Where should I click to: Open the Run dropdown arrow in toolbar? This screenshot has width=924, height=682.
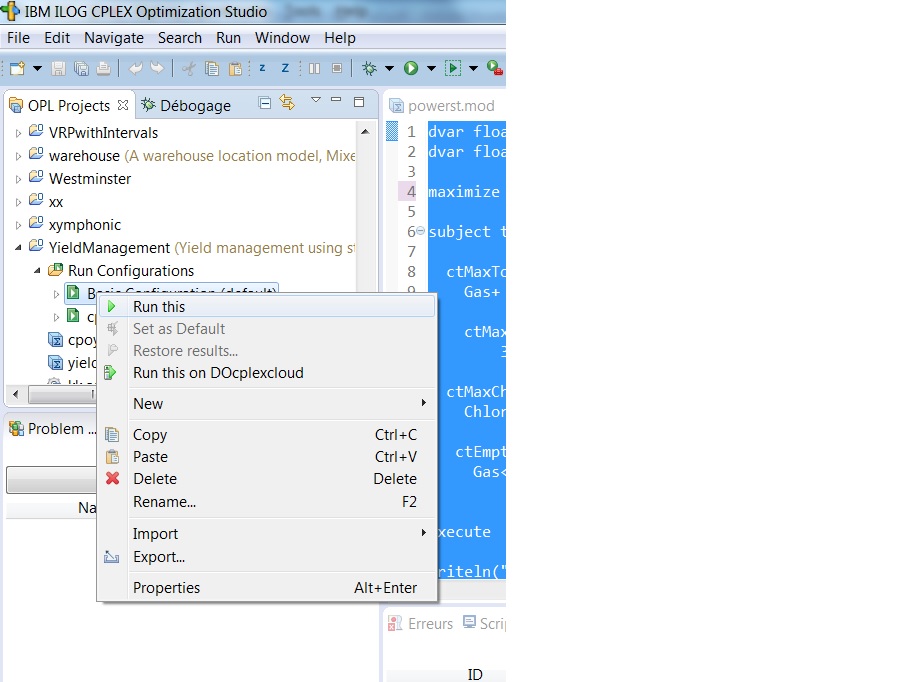431,68
